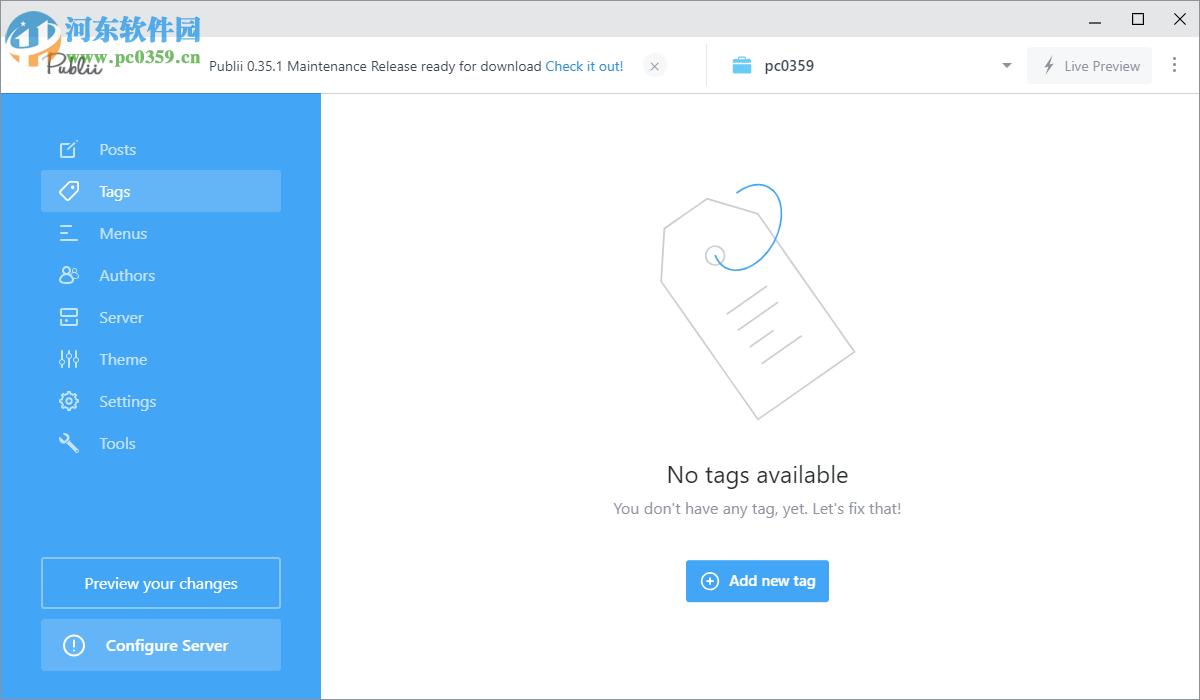Click the Settings gear icon
This screenshot has width=1200, height=700.
coord(69,401)
